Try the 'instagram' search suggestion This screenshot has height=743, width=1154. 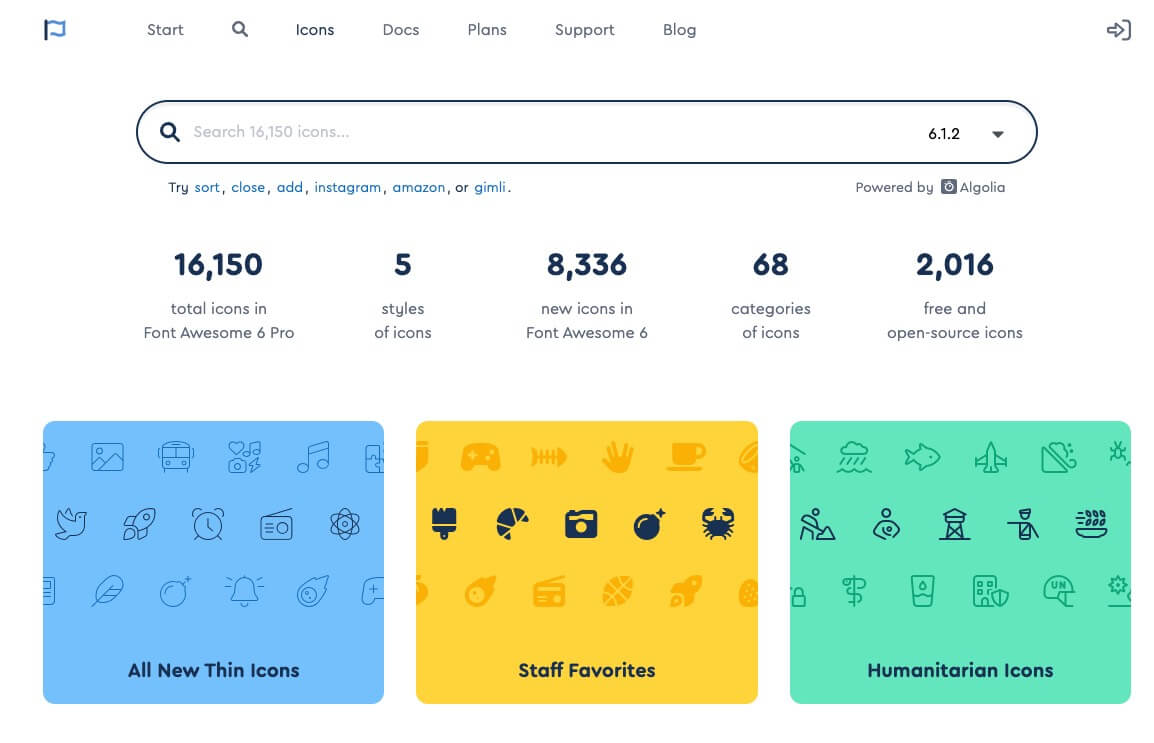(x=347, y=188)
